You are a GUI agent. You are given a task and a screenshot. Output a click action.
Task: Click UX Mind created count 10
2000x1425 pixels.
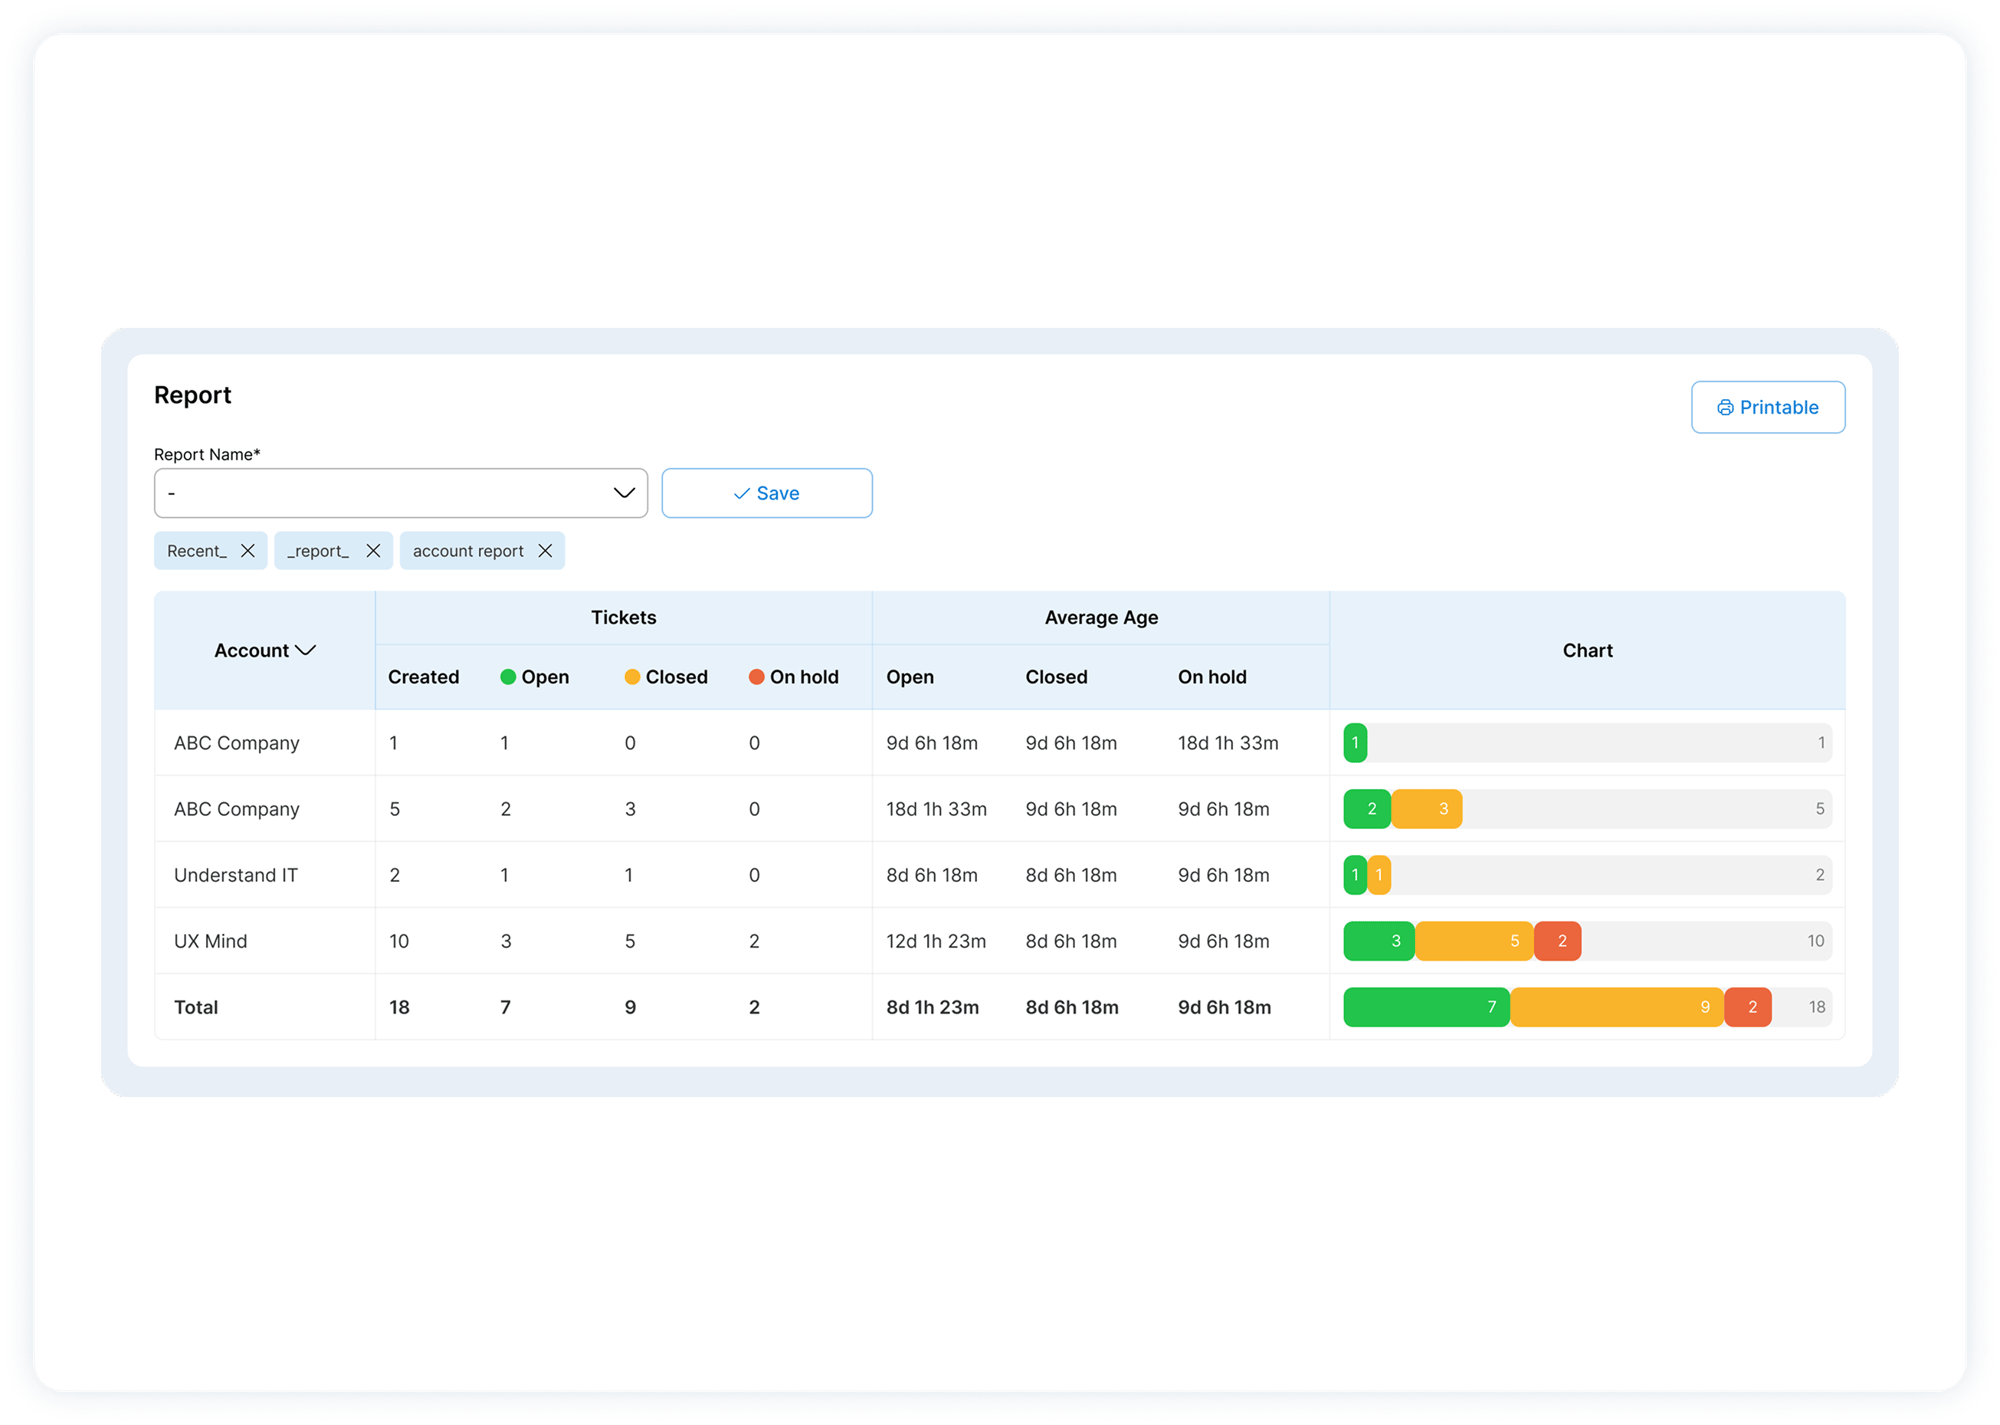pos(399,941)
